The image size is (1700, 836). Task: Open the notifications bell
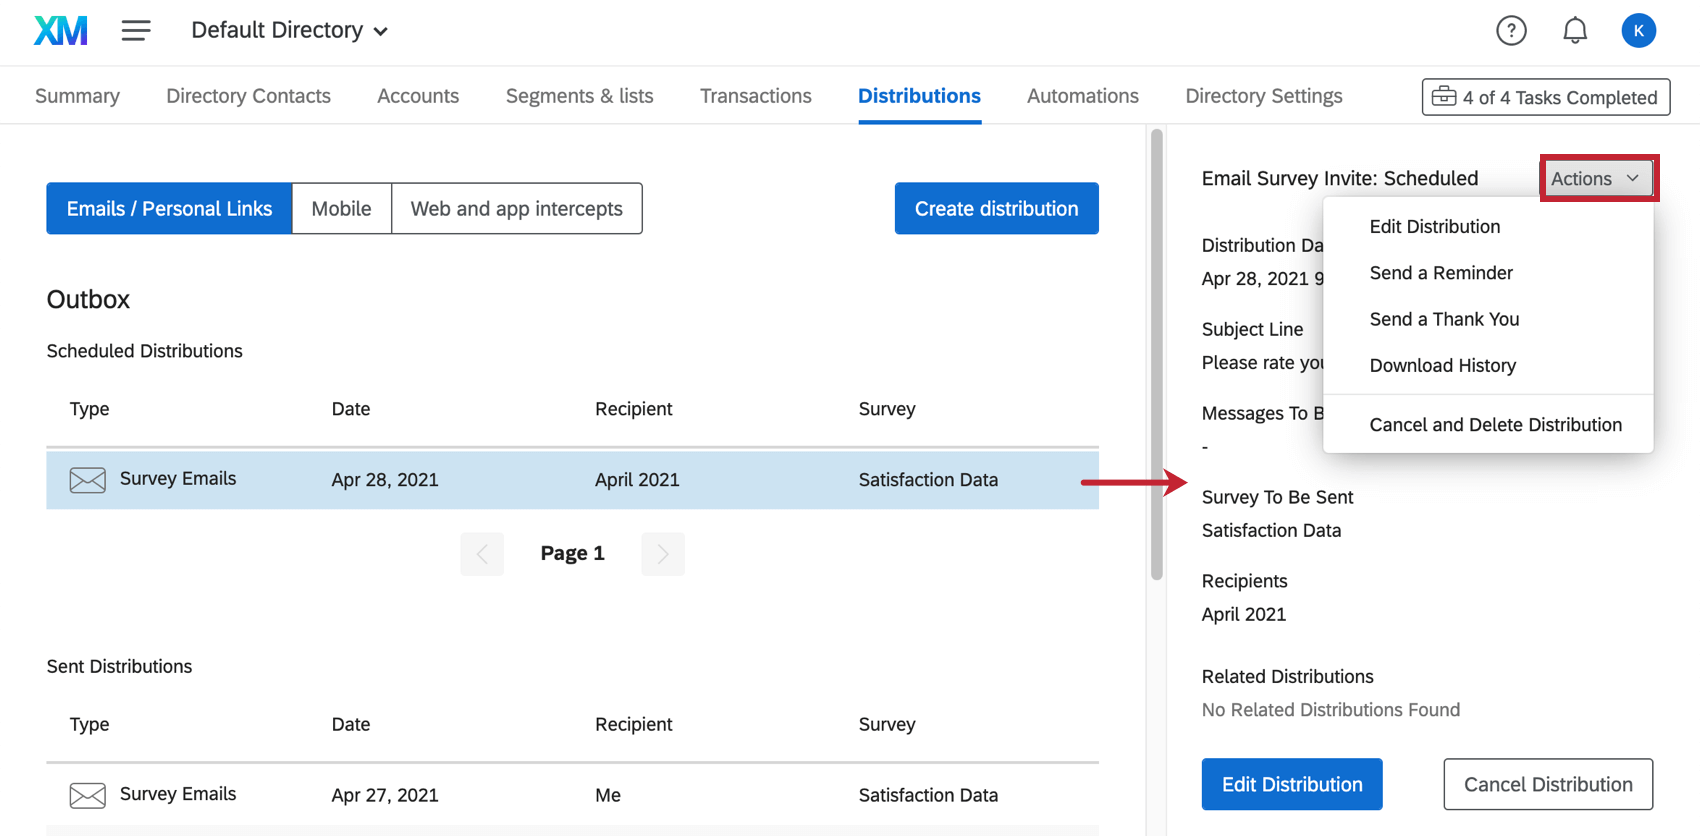[1574, 31]
